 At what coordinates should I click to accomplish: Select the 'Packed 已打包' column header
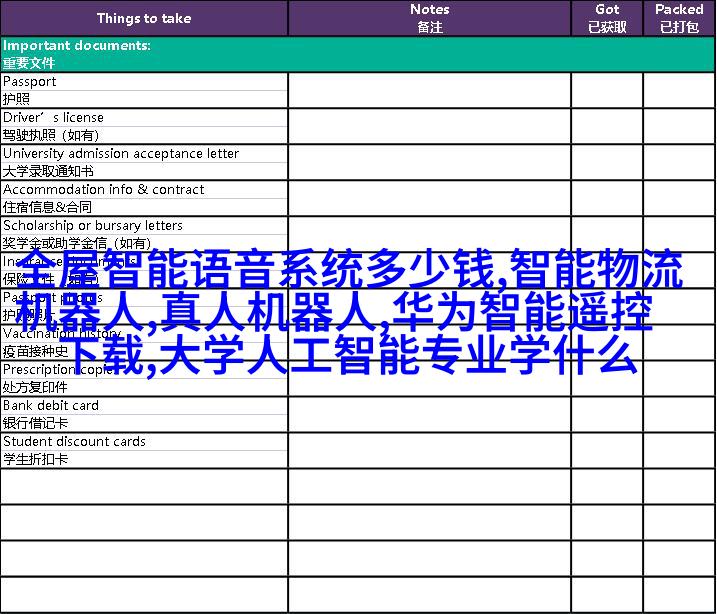coord(679,18)
